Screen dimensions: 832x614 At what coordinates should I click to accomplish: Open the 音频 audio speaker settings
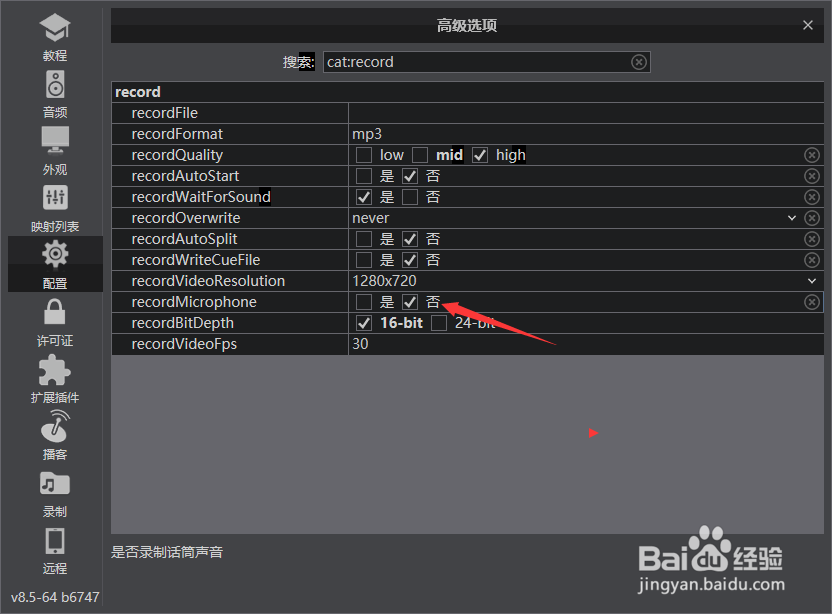(x=55, y=94)
